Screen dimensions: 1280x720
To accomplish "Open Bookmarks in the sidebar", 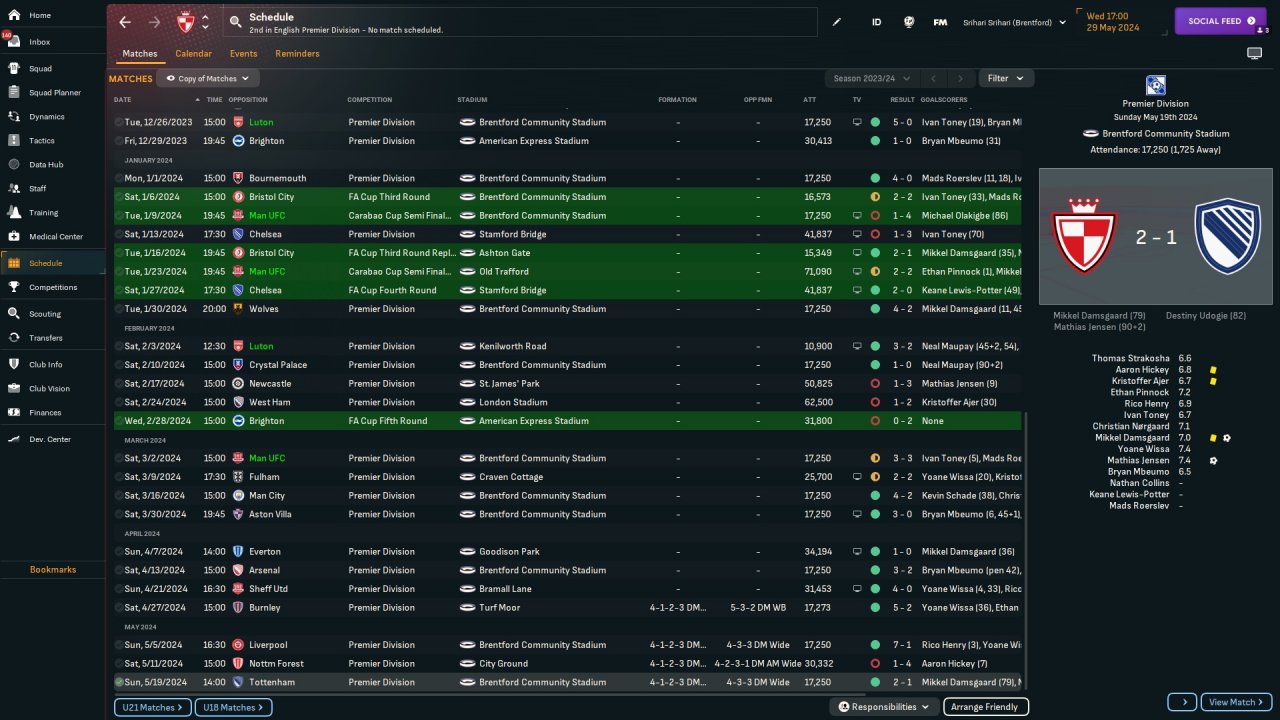I will pyautogui.click(x=52, y=570).
